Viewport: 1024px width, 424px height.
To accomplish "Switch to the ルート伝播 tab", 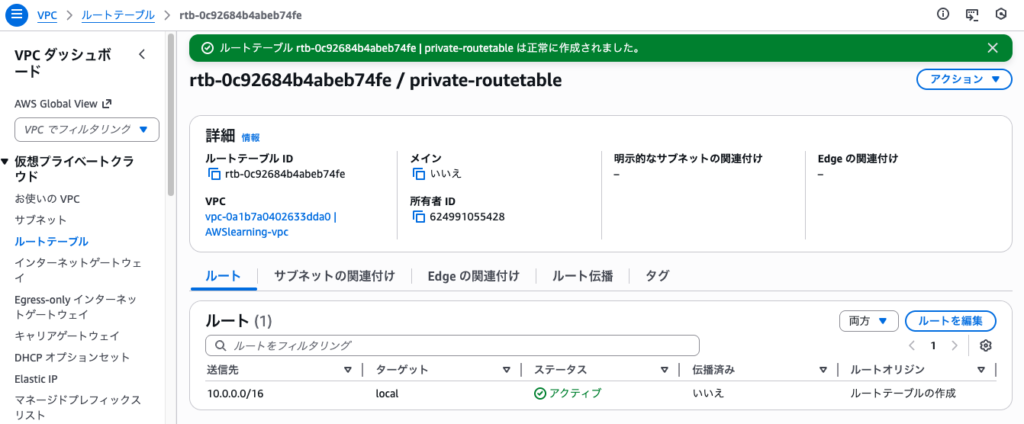I will tap(582, 276).
